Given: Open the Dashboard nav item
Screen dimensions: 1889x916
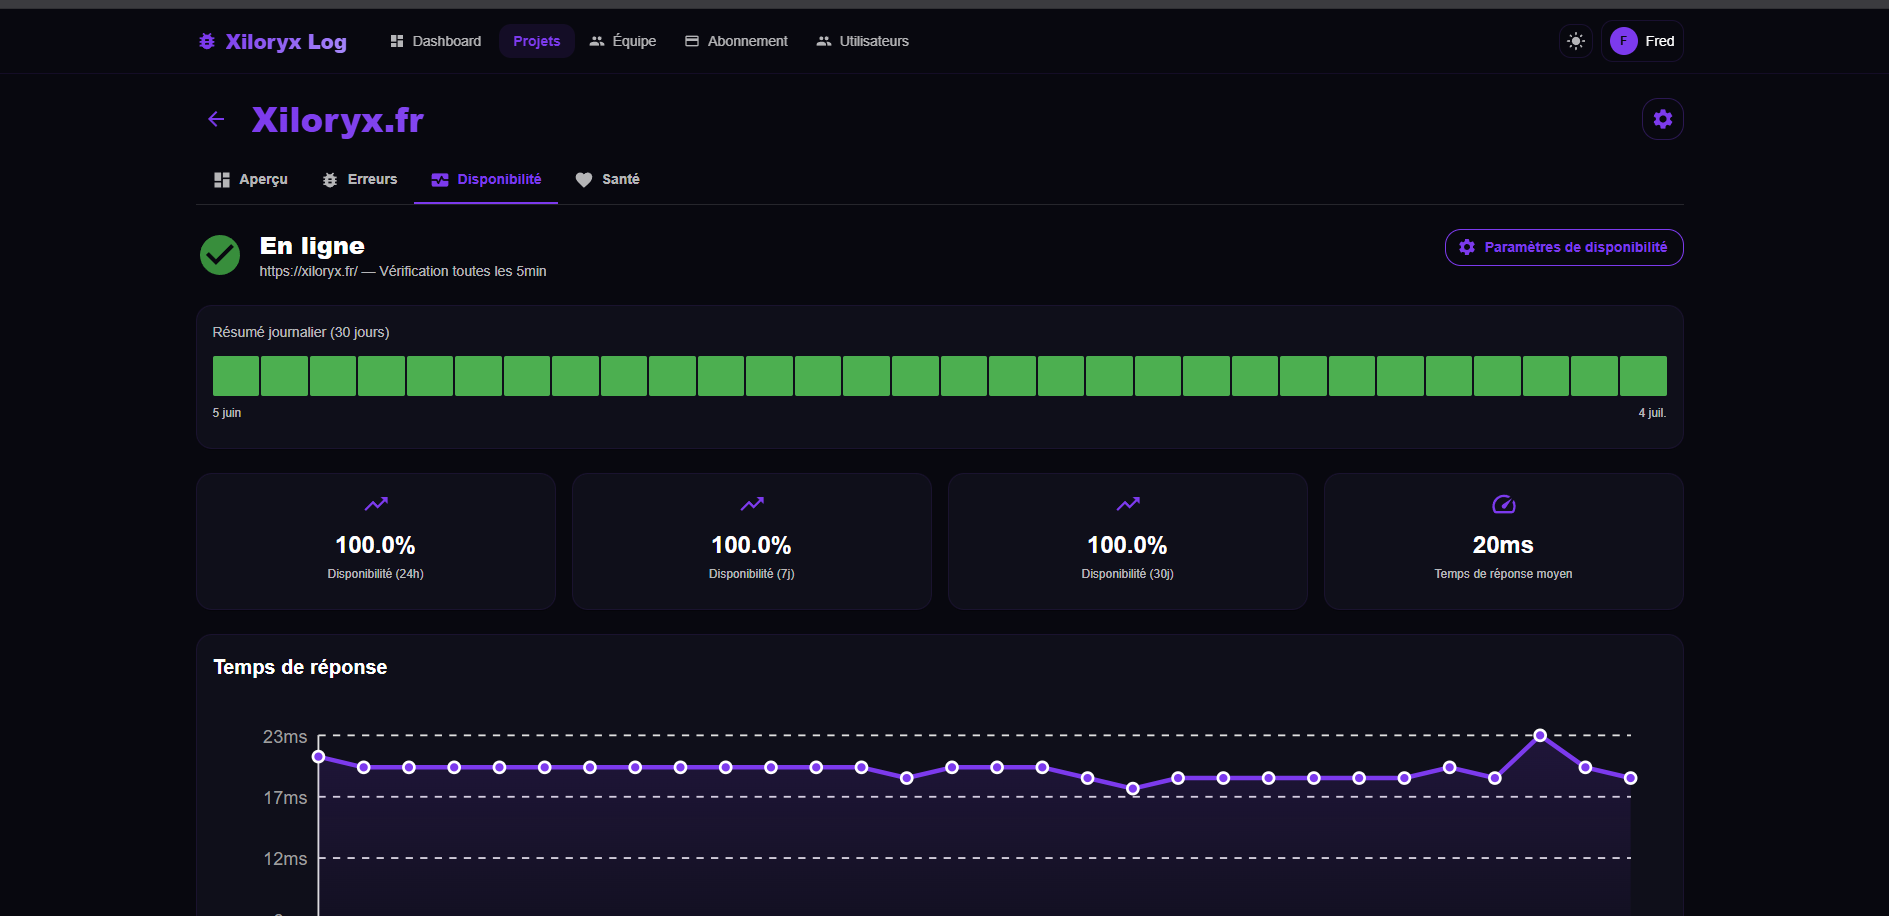Looking at the screenshot, I should [x=436, y=41].
